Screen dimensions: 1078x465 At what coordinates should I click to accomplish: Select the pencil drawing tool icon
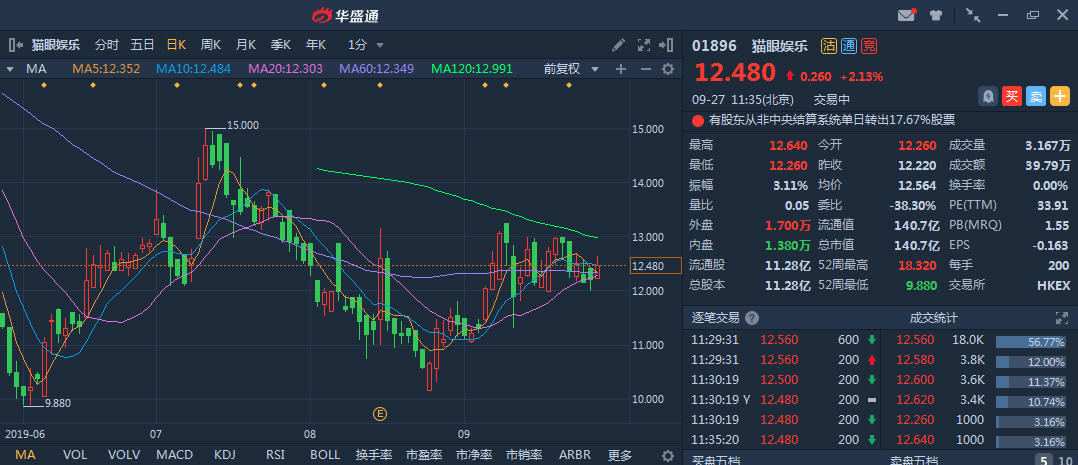(x=619, y=45)
